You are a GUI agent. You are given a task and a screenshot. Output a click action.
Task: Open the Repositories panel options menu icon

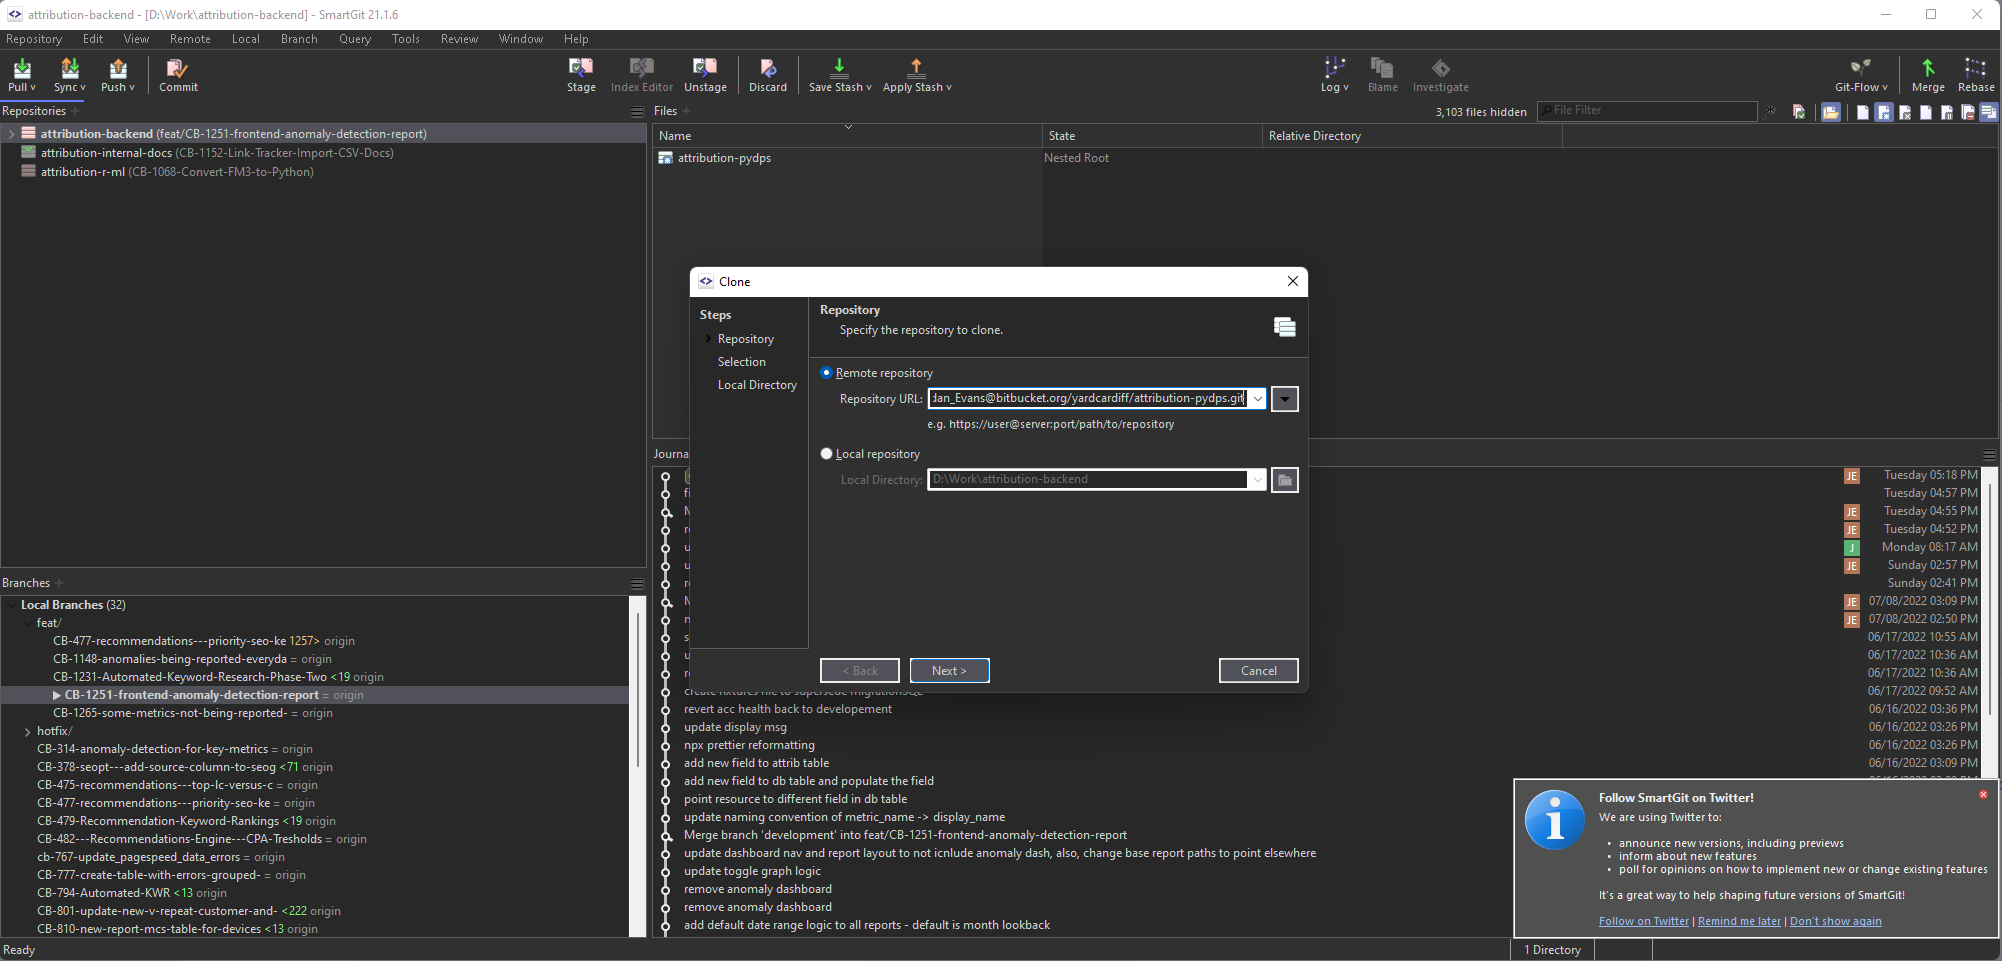click(637, 111)
